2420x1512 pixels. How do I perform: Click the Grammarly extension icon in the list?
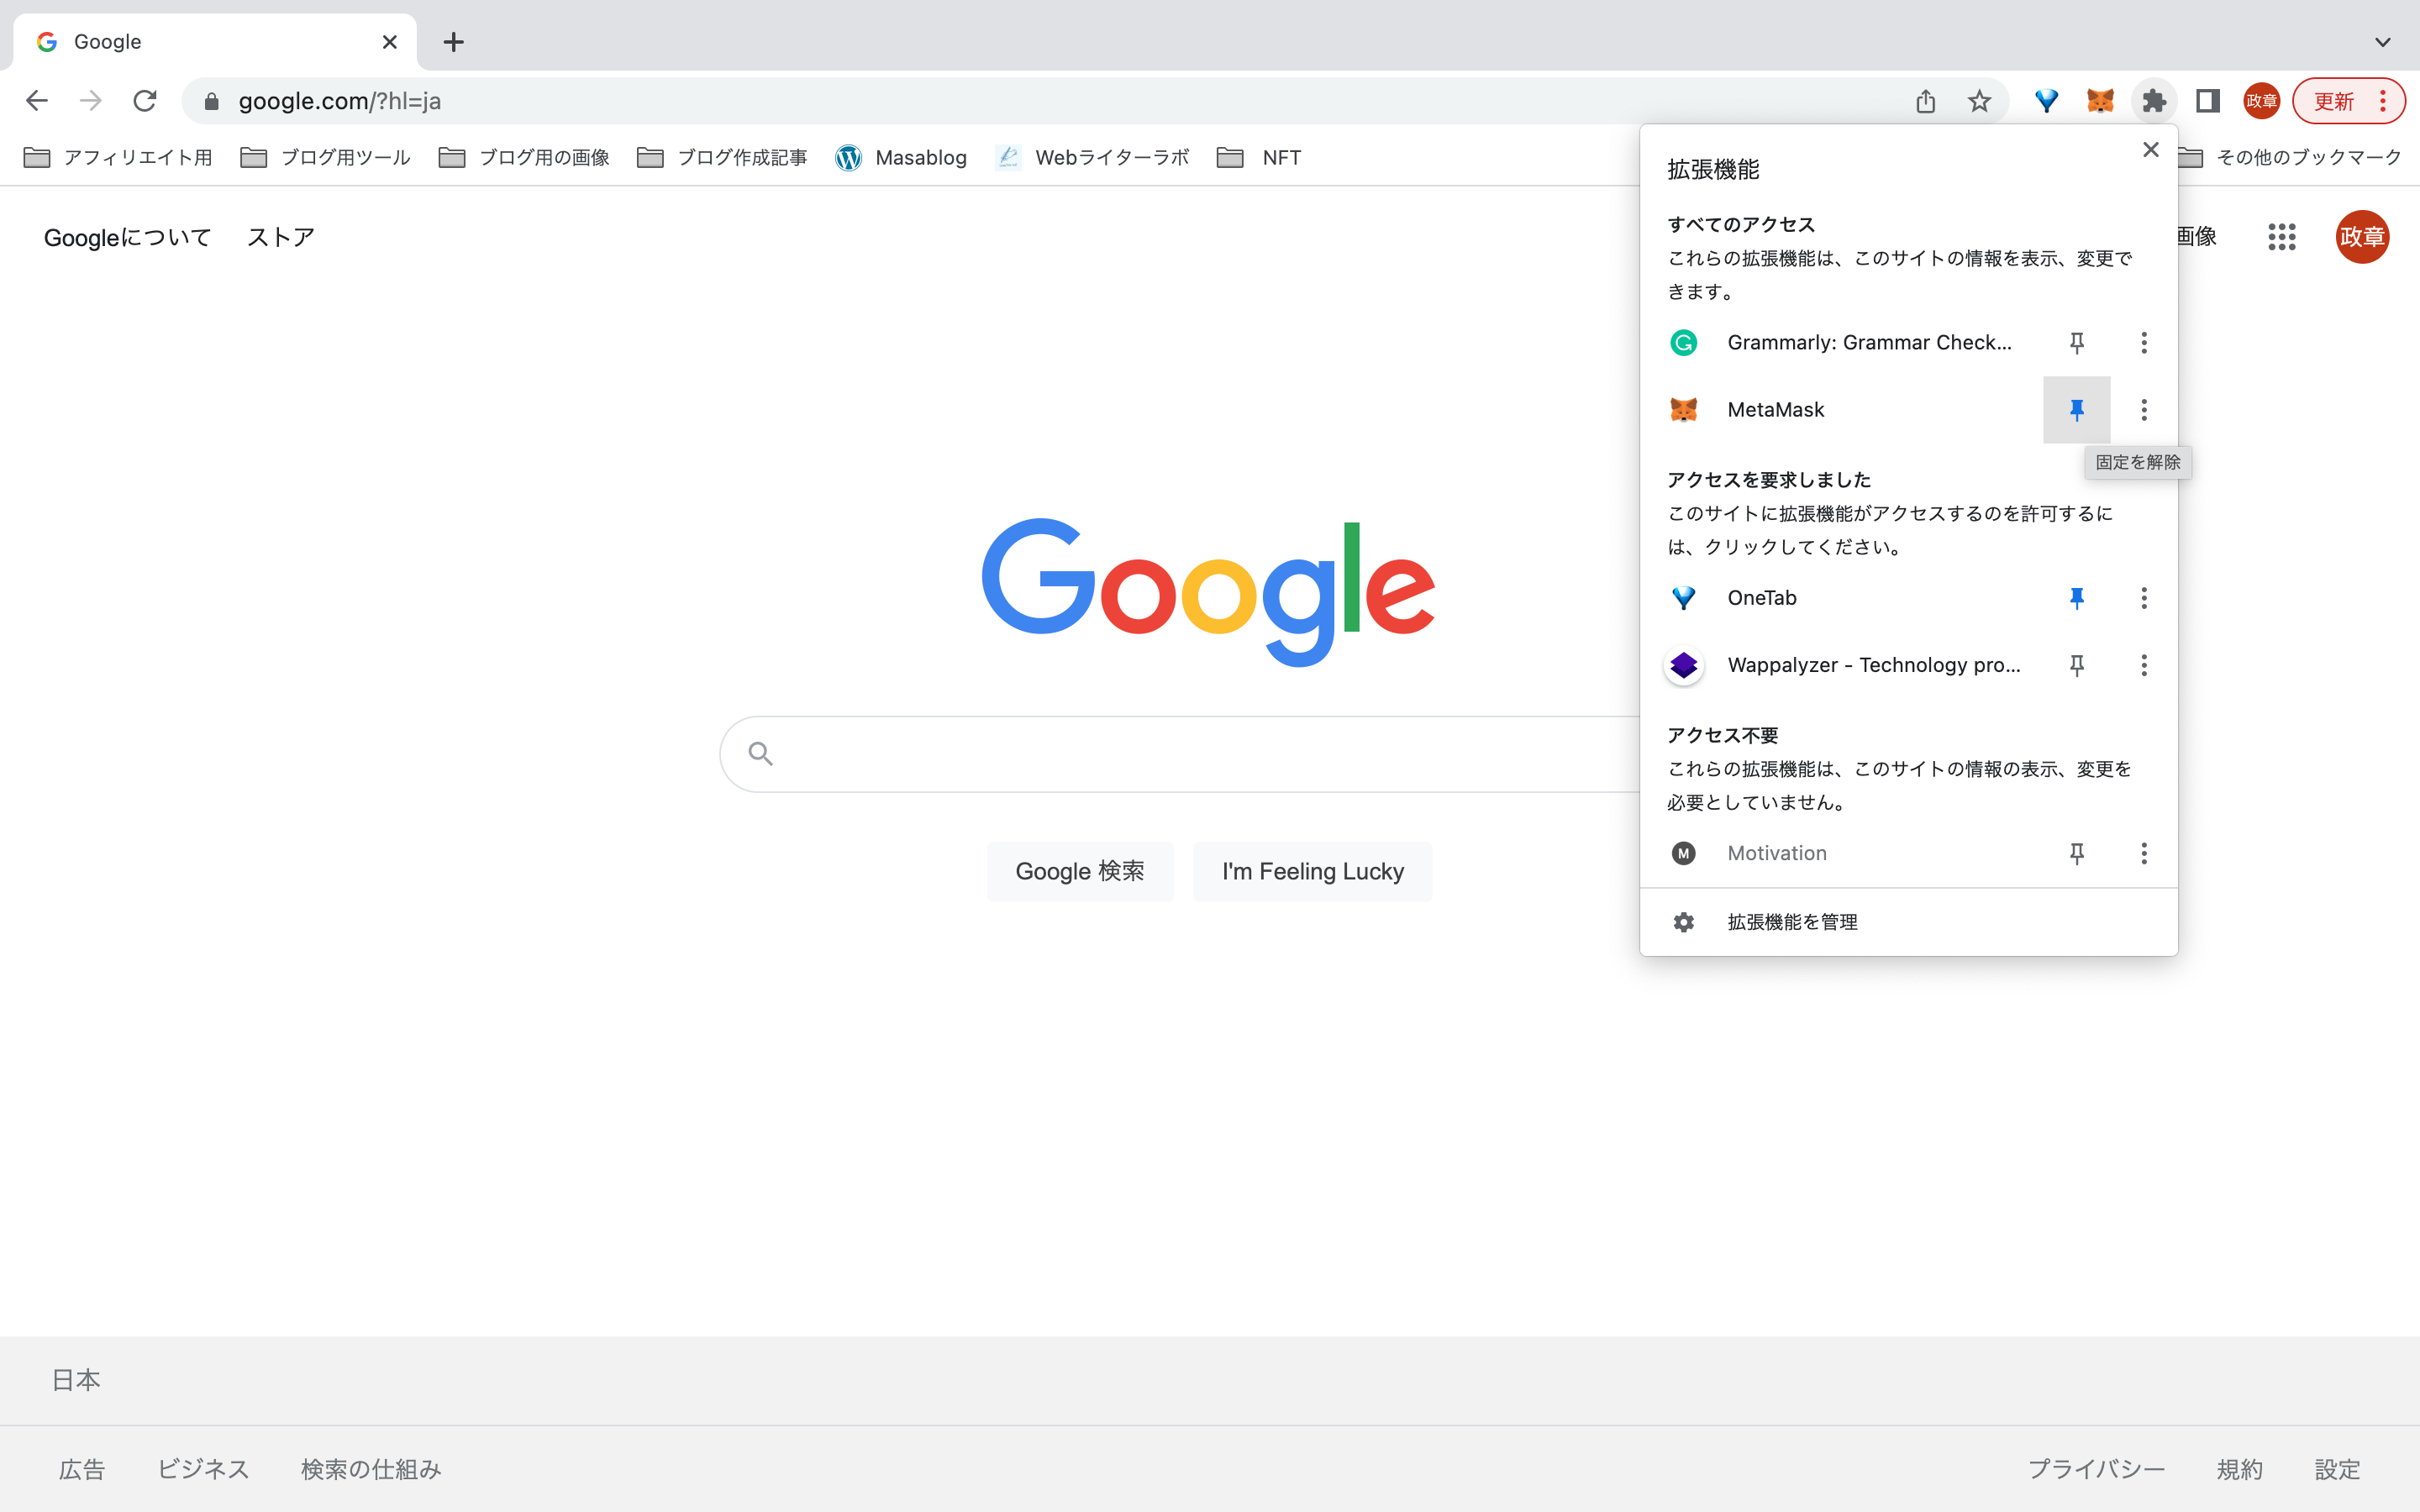click(x=1684, y=343)
